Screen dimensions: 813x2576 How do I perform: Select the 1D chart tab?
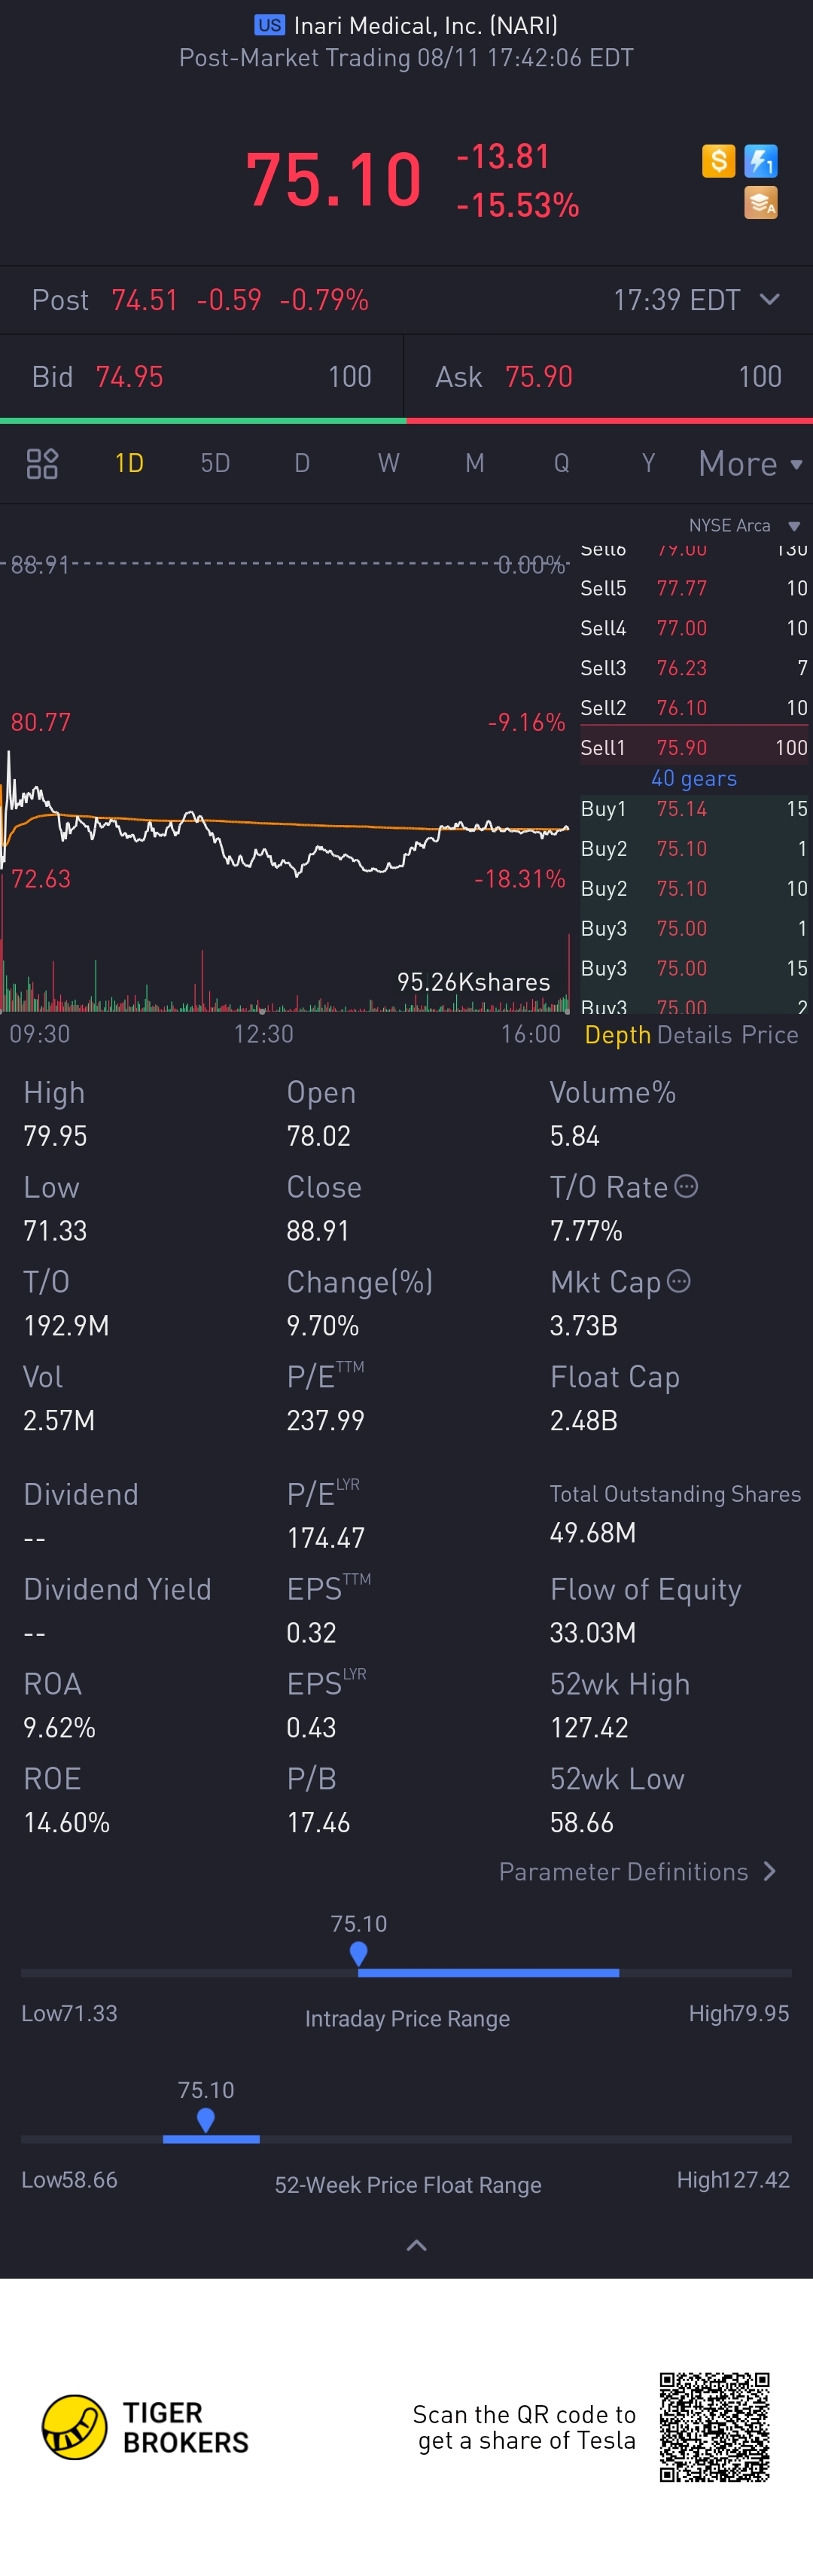click(x=129, y=463)
